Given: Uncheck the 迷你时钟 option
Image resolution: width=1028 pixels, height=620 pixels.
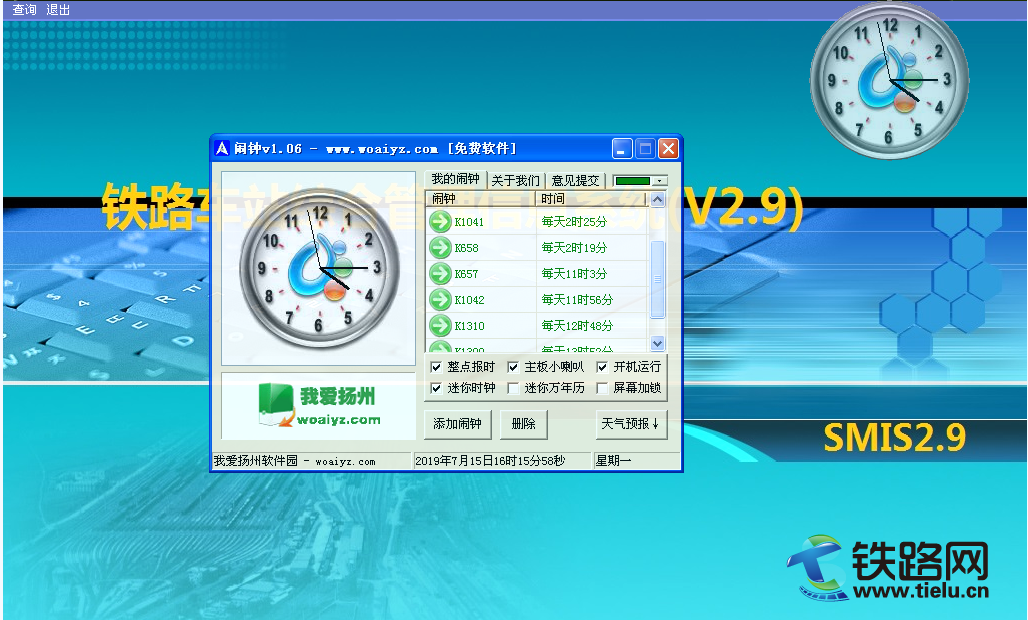Looking at the screenshot, I should tap(436, 388).
